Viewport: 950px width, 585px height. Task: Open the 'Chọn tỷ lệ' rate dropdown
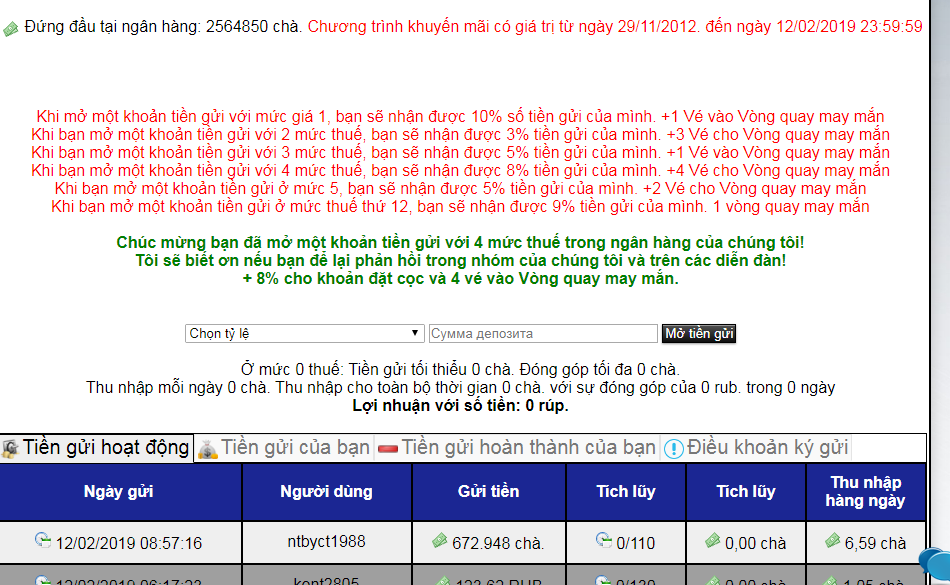tap(304, 334)
